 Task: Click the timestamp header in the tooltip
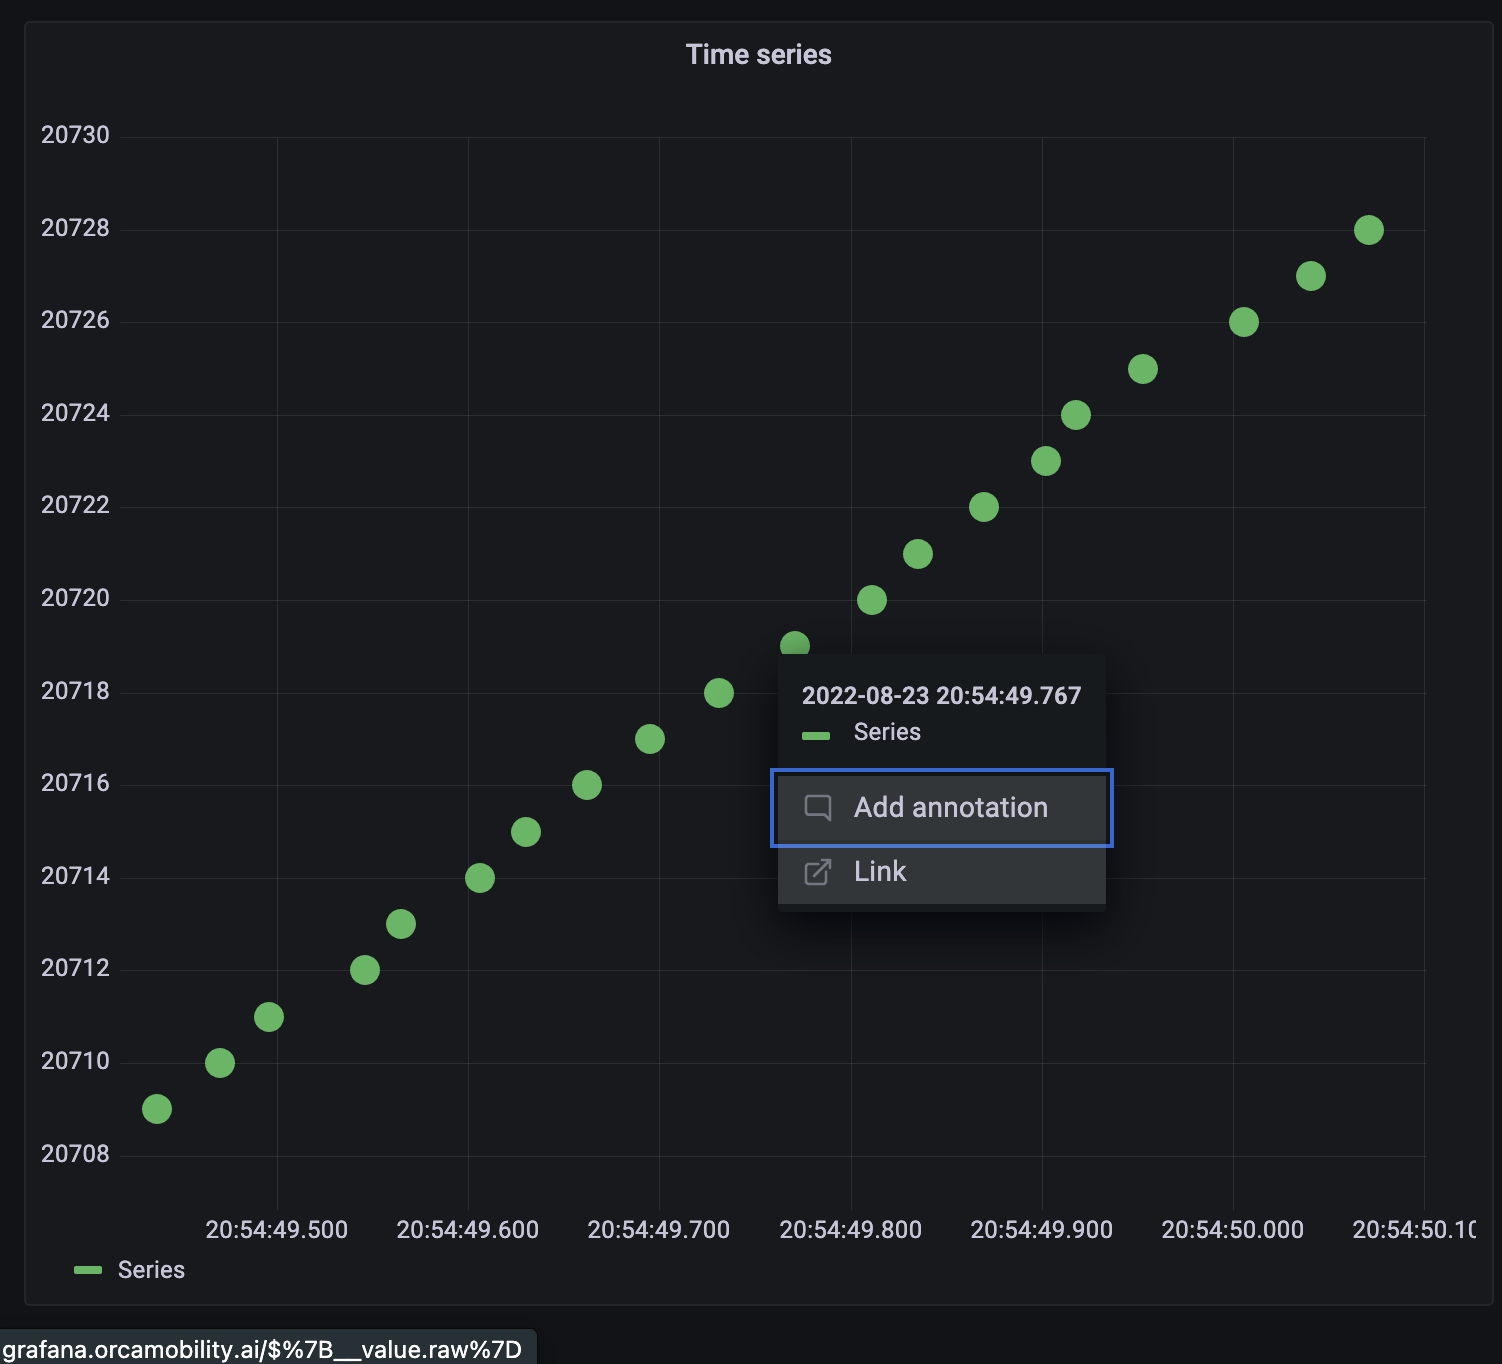941,695
